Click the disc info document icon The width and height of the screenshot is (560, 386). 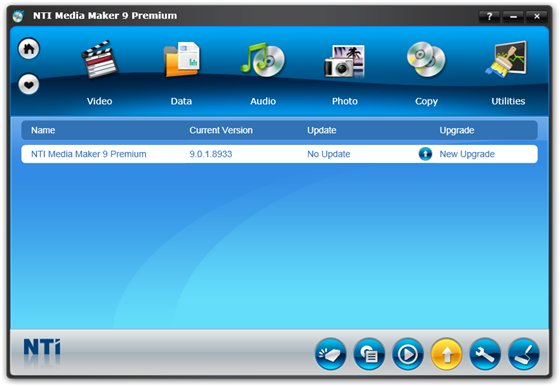[x=369, y=354]
